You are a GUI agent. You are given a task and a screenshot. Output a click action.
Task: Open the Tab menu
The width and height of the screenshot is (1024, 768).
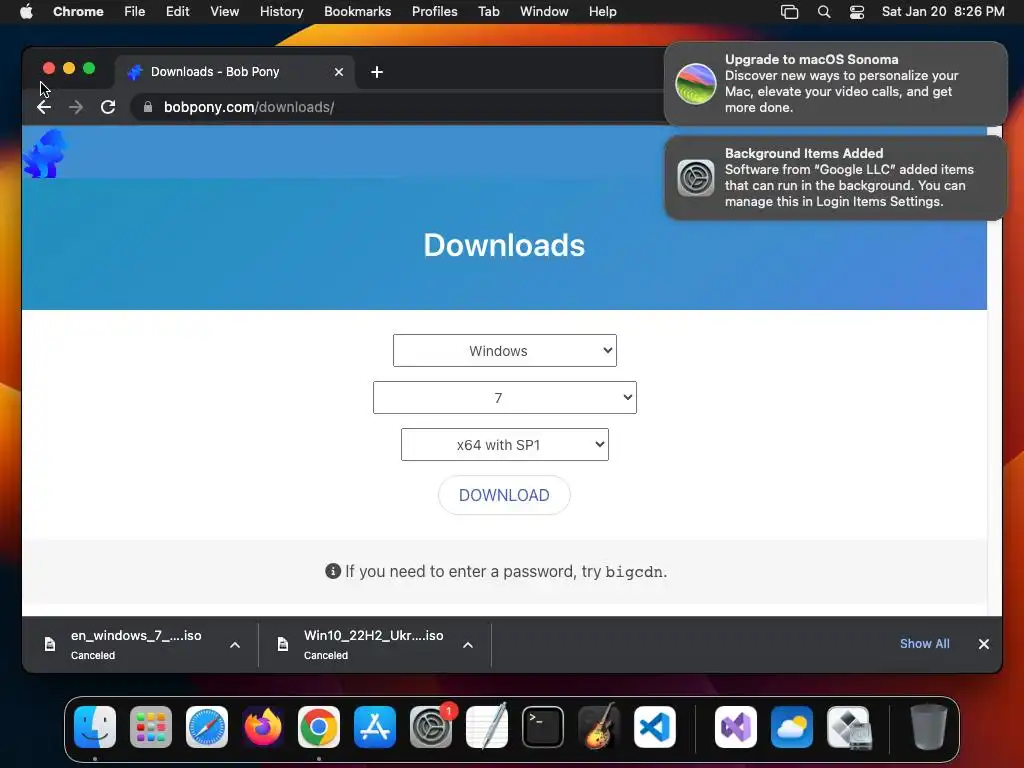(488, 12)
